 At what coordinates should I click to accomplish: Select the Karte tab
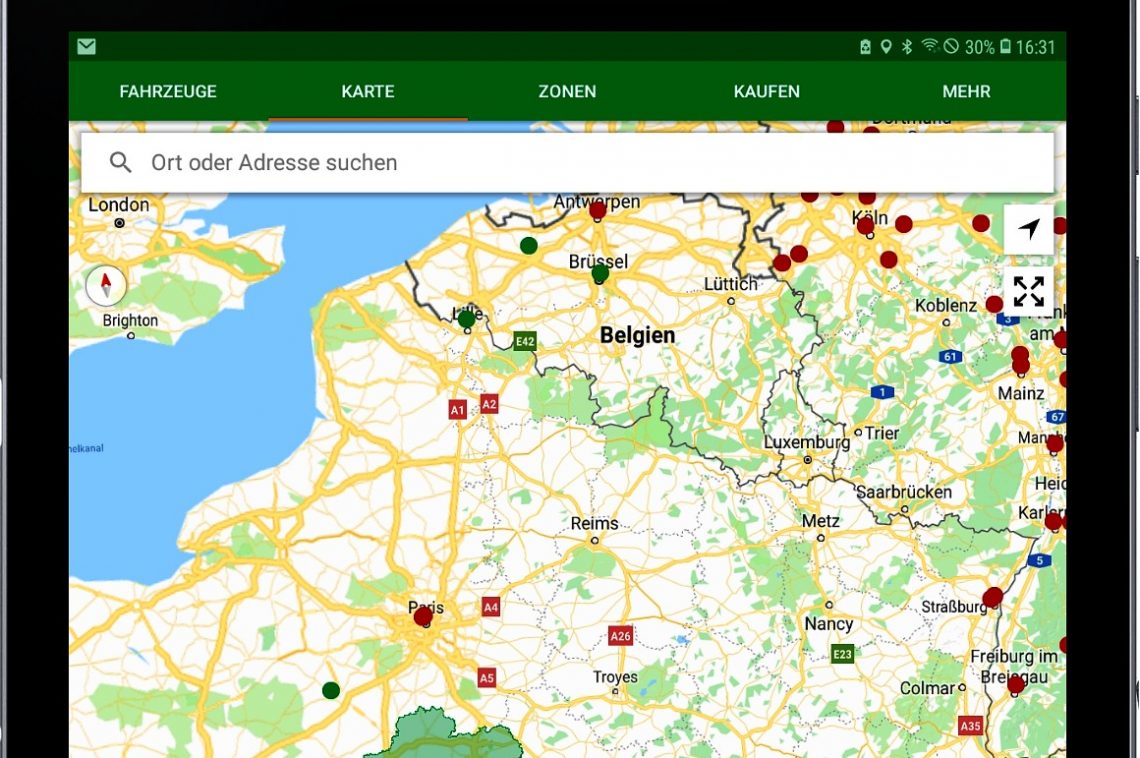click(x=368, y=91)
